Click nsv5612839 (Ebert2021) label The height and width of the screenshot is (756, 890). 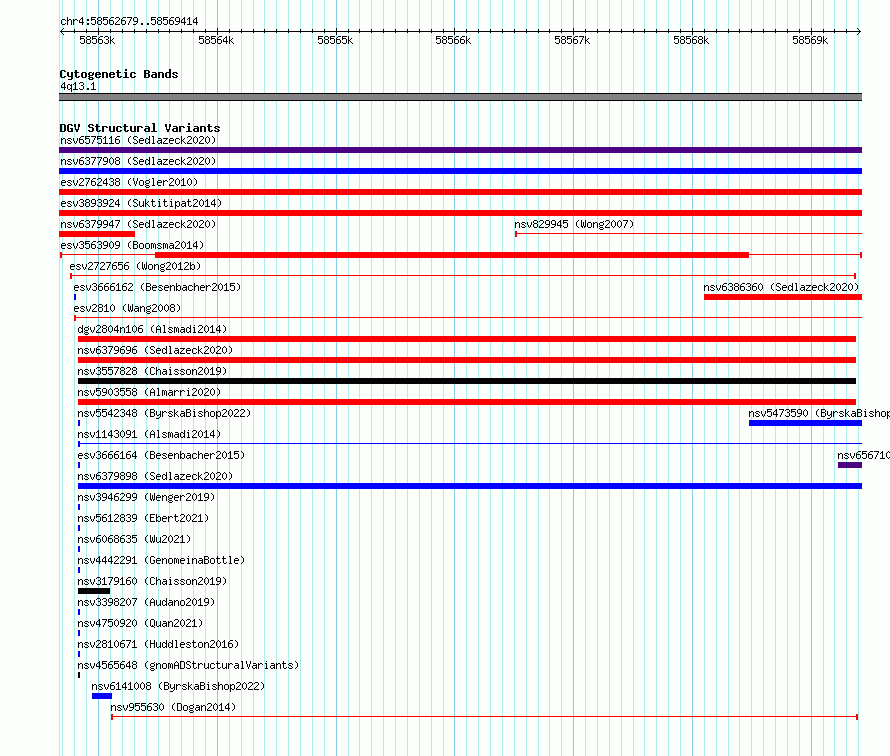pyautogui.click(x=143, y=518)
